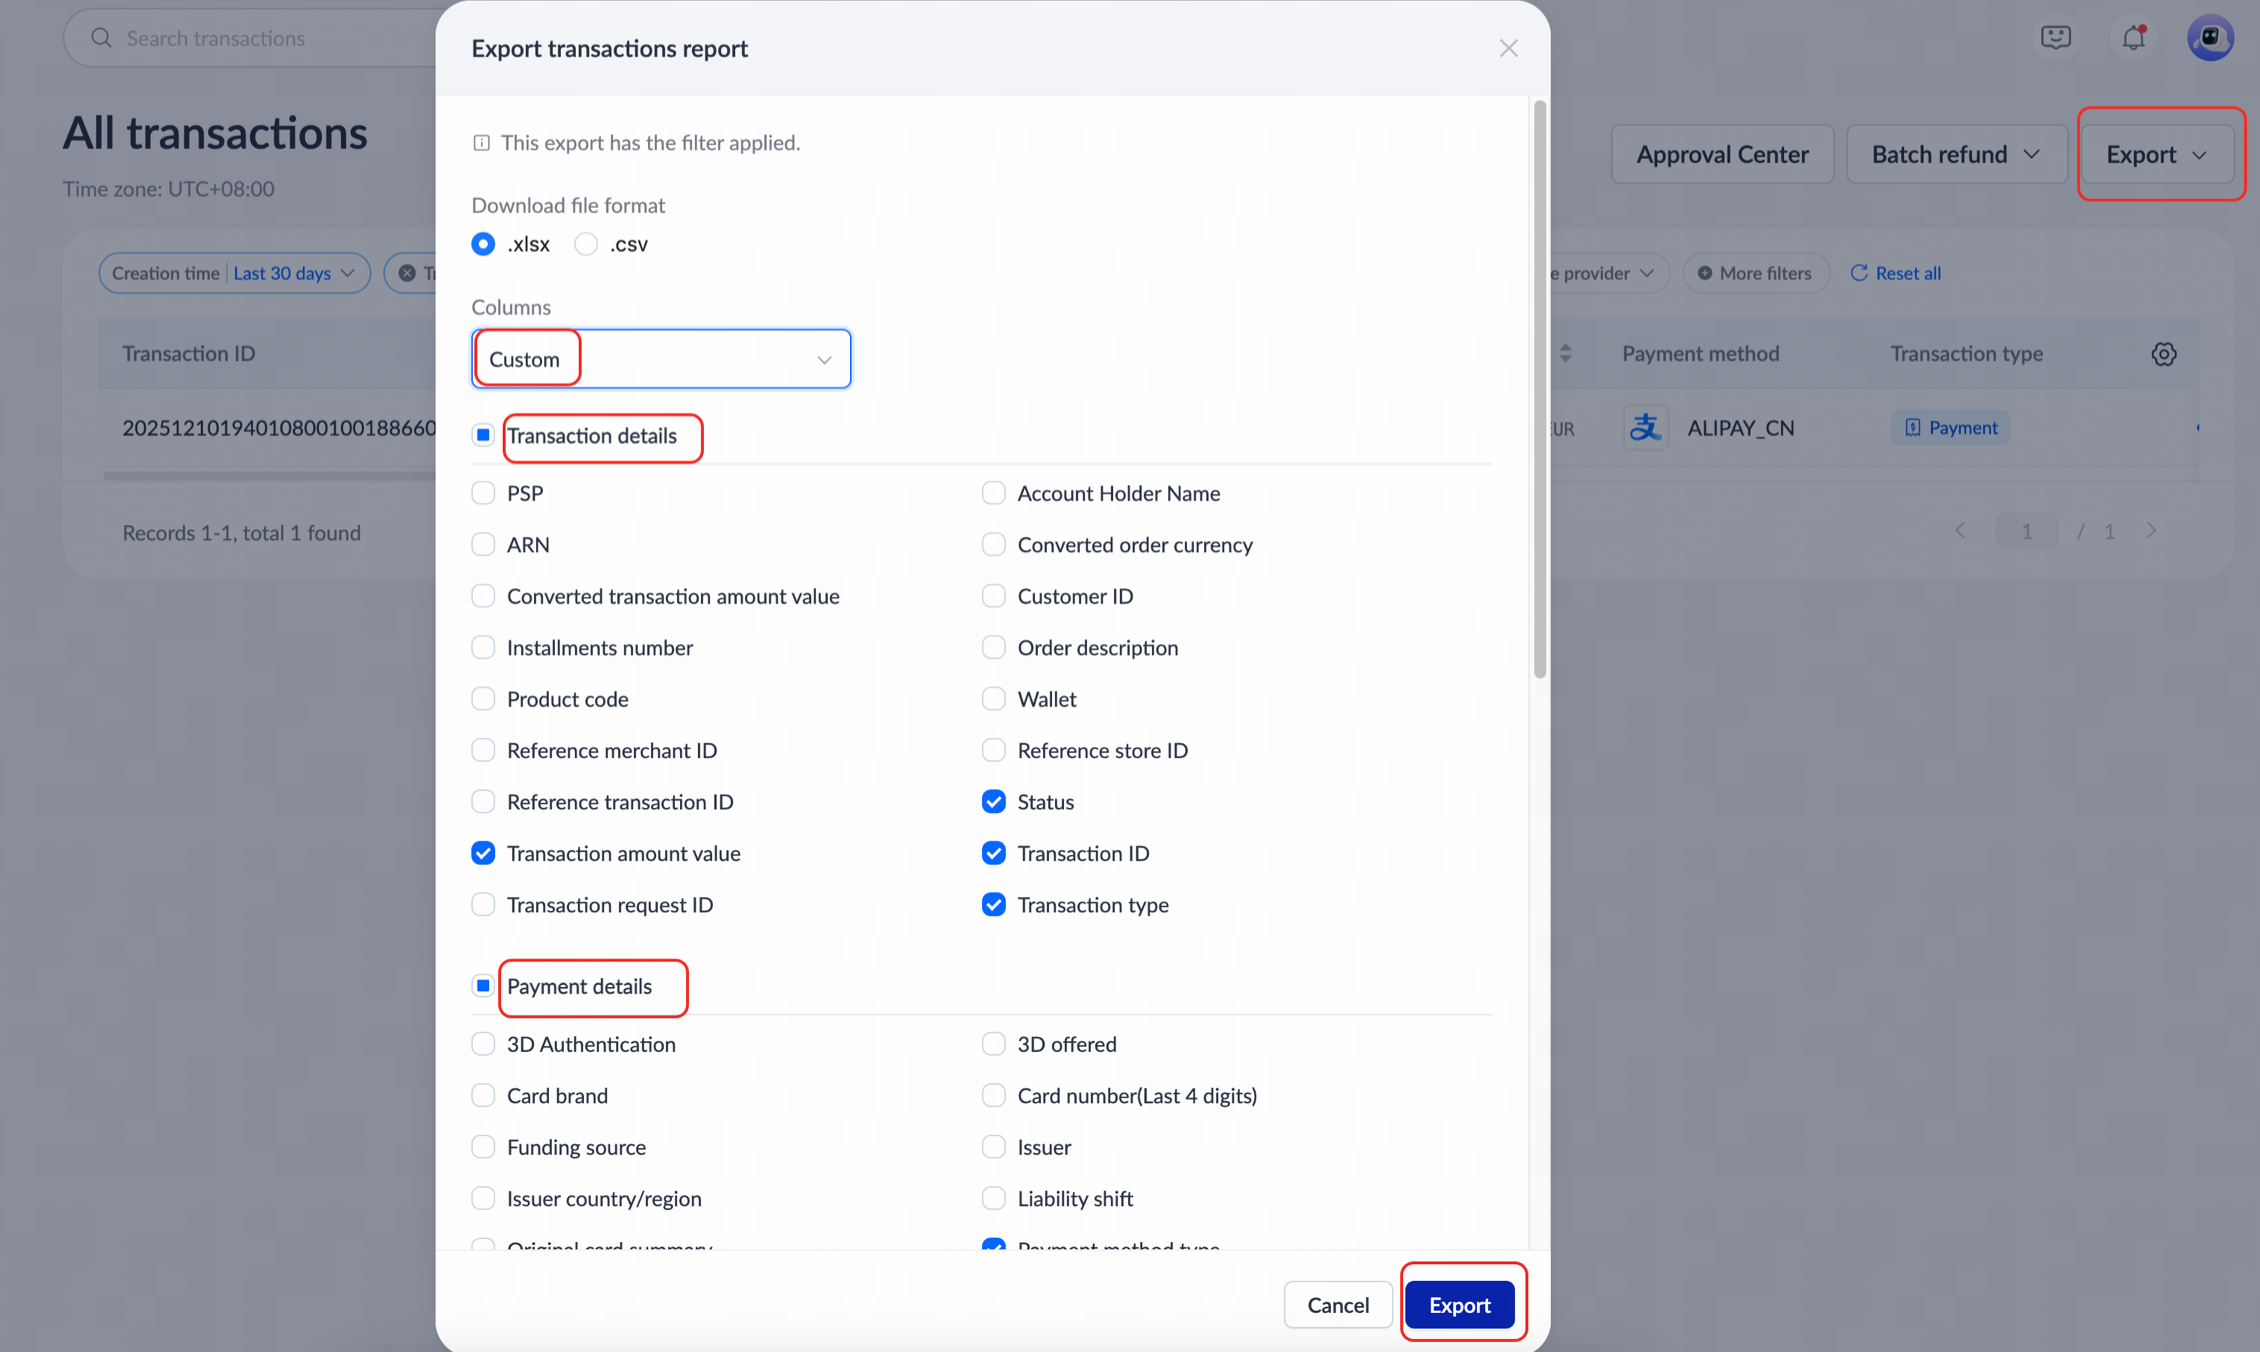Uncheck the Status checkbox
Viewport: 2260px width, 1352px height.
[993, 802]
